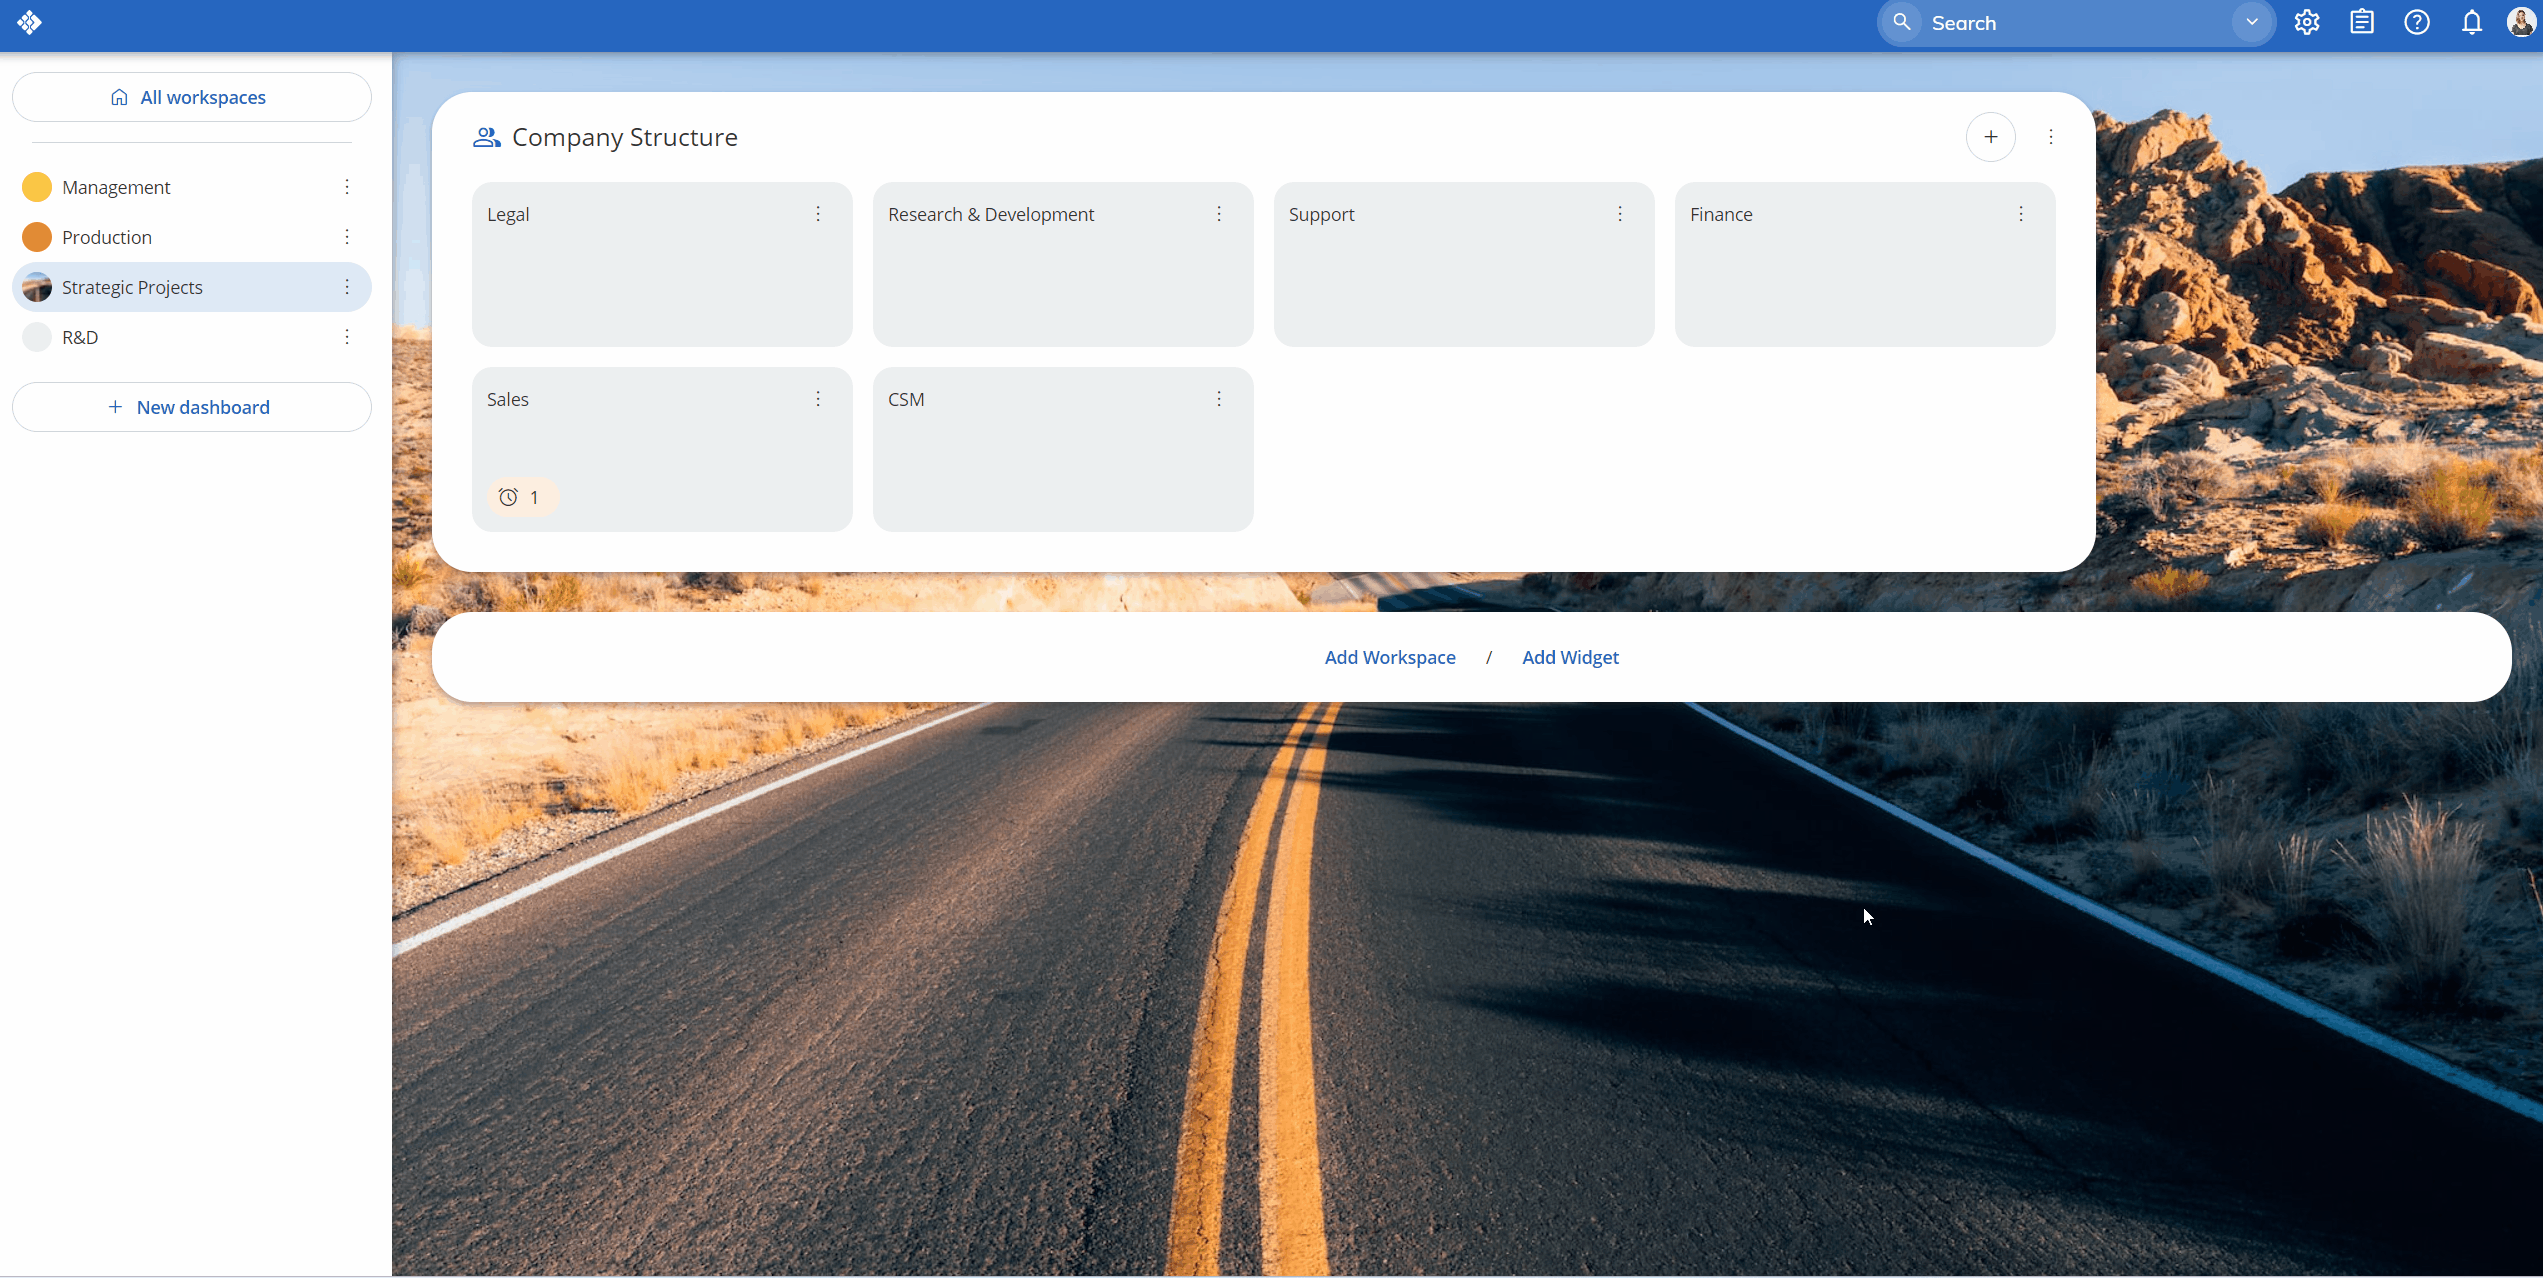Open three-dot menu for Management dashboard
Viewport: 2543px width, 1278px height.
pyautogui.click(x=347, y=187)
